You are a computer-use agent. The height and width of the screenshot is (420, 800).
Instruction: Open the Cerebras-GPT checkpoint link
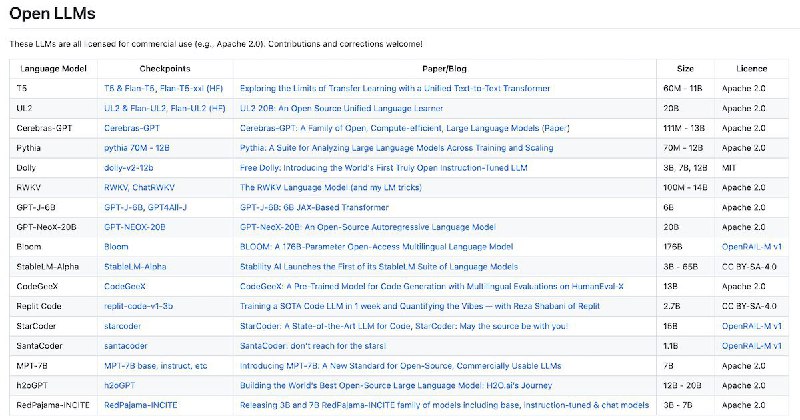pos(132,128)
